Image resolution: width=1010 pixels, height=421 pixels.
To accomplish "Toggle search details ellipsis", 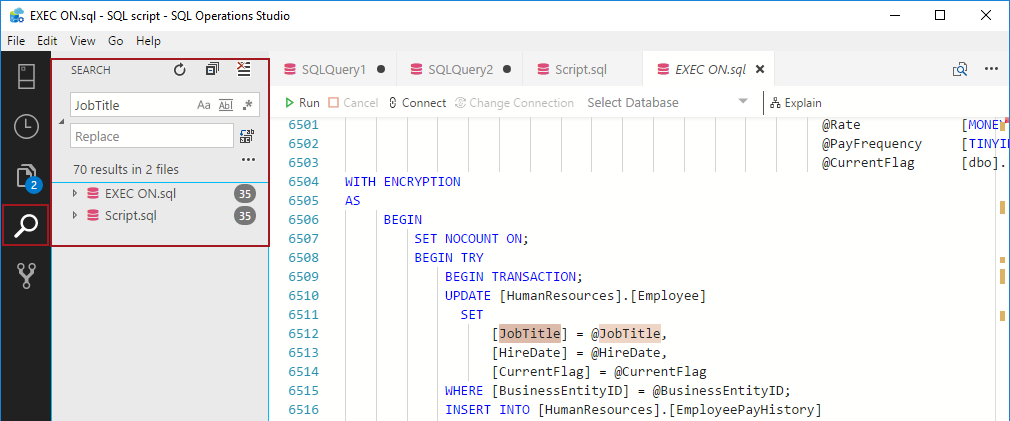I will 248,159.
